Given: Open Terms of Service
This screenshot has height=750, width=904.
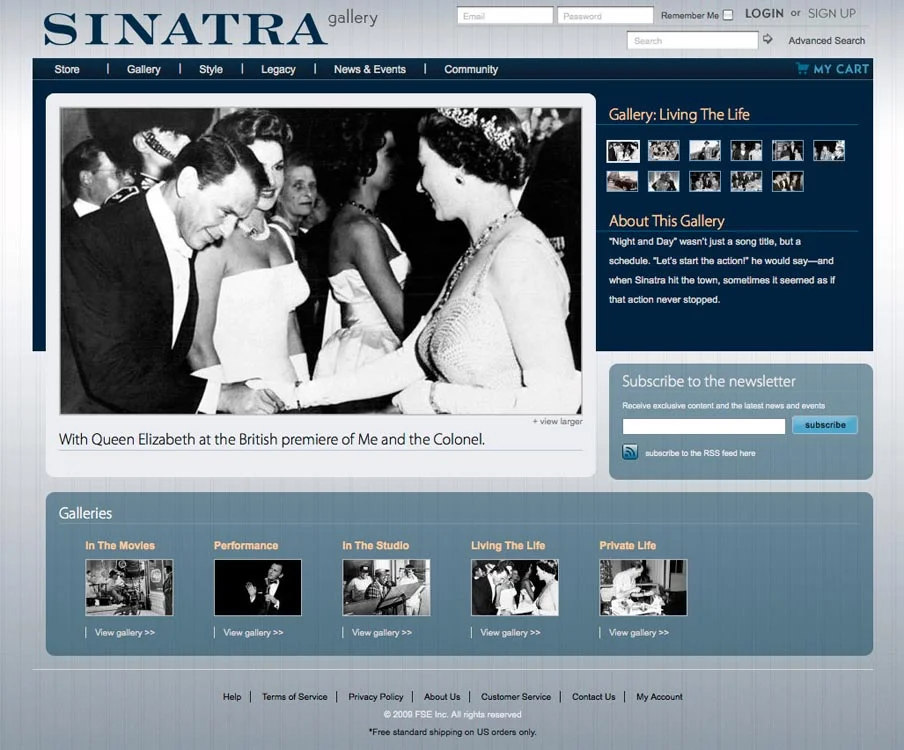Looking at the screenshot, I should 295,696.
